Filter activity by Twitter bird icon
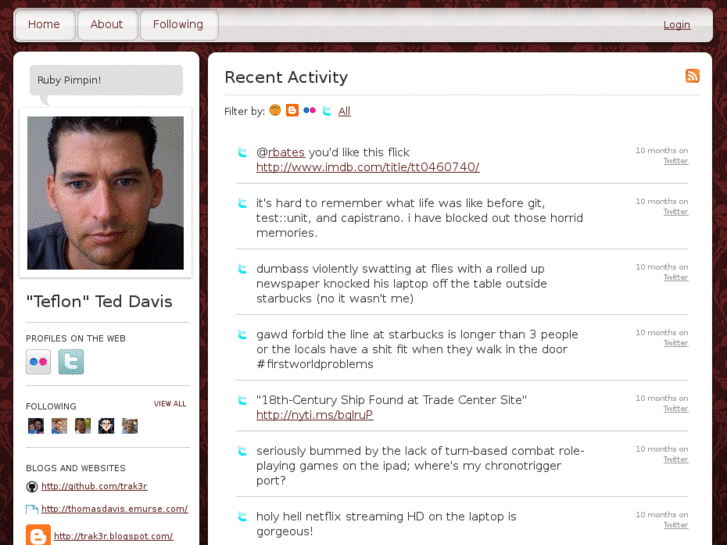Screen dimensions: 727x545 [x=327, y=111]
